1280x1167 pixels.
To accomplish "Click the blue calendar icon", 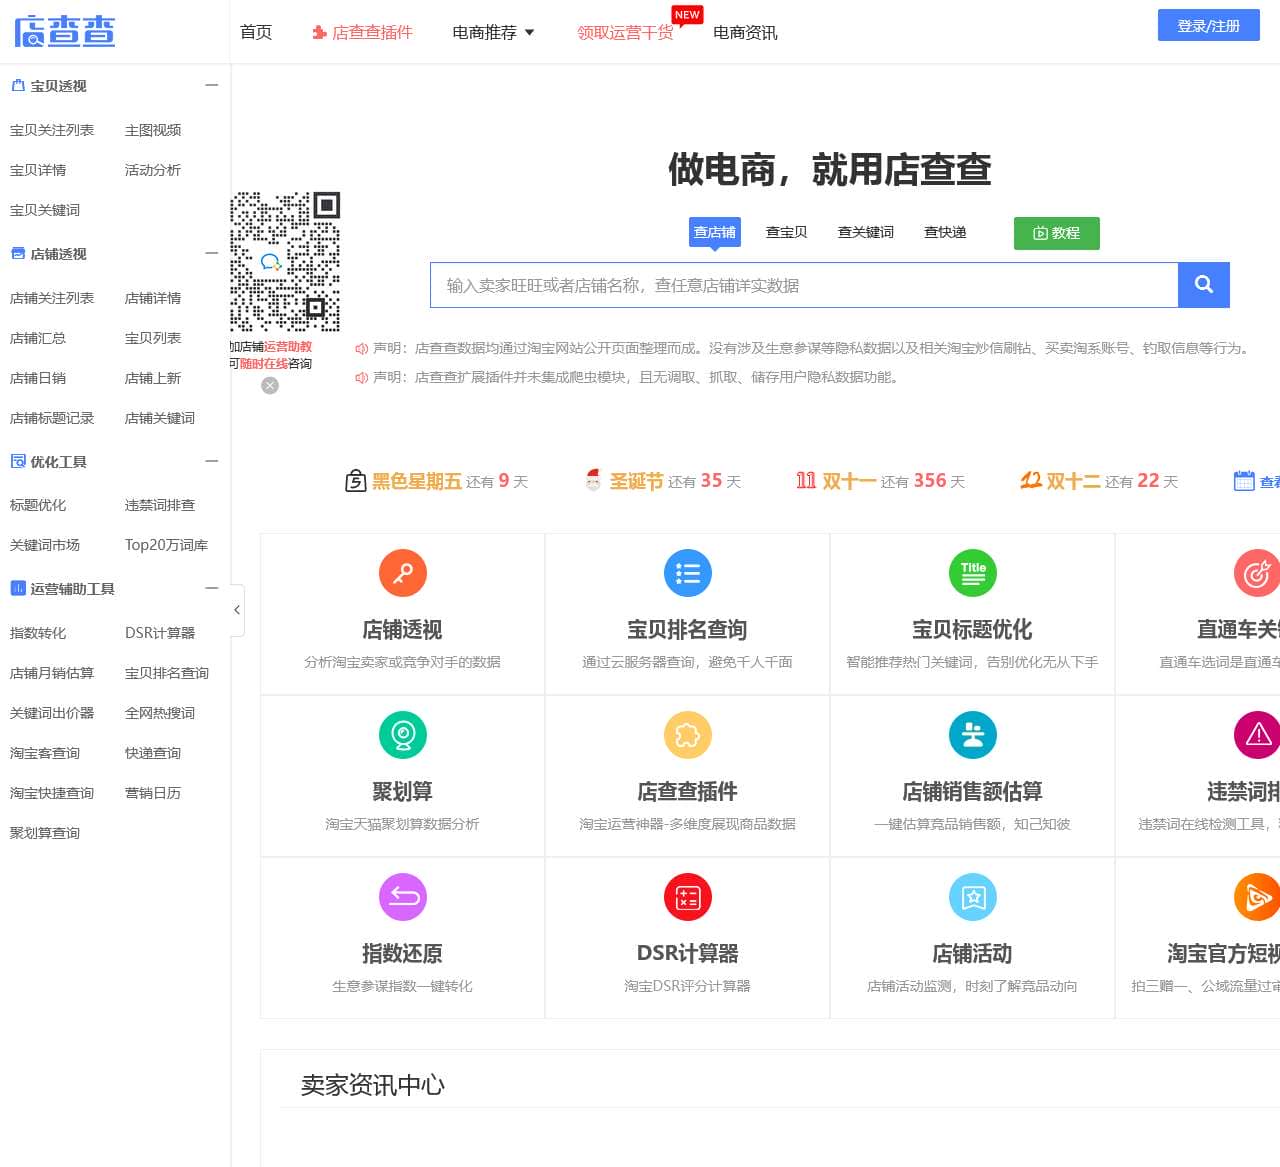I will coord(1244,481).
